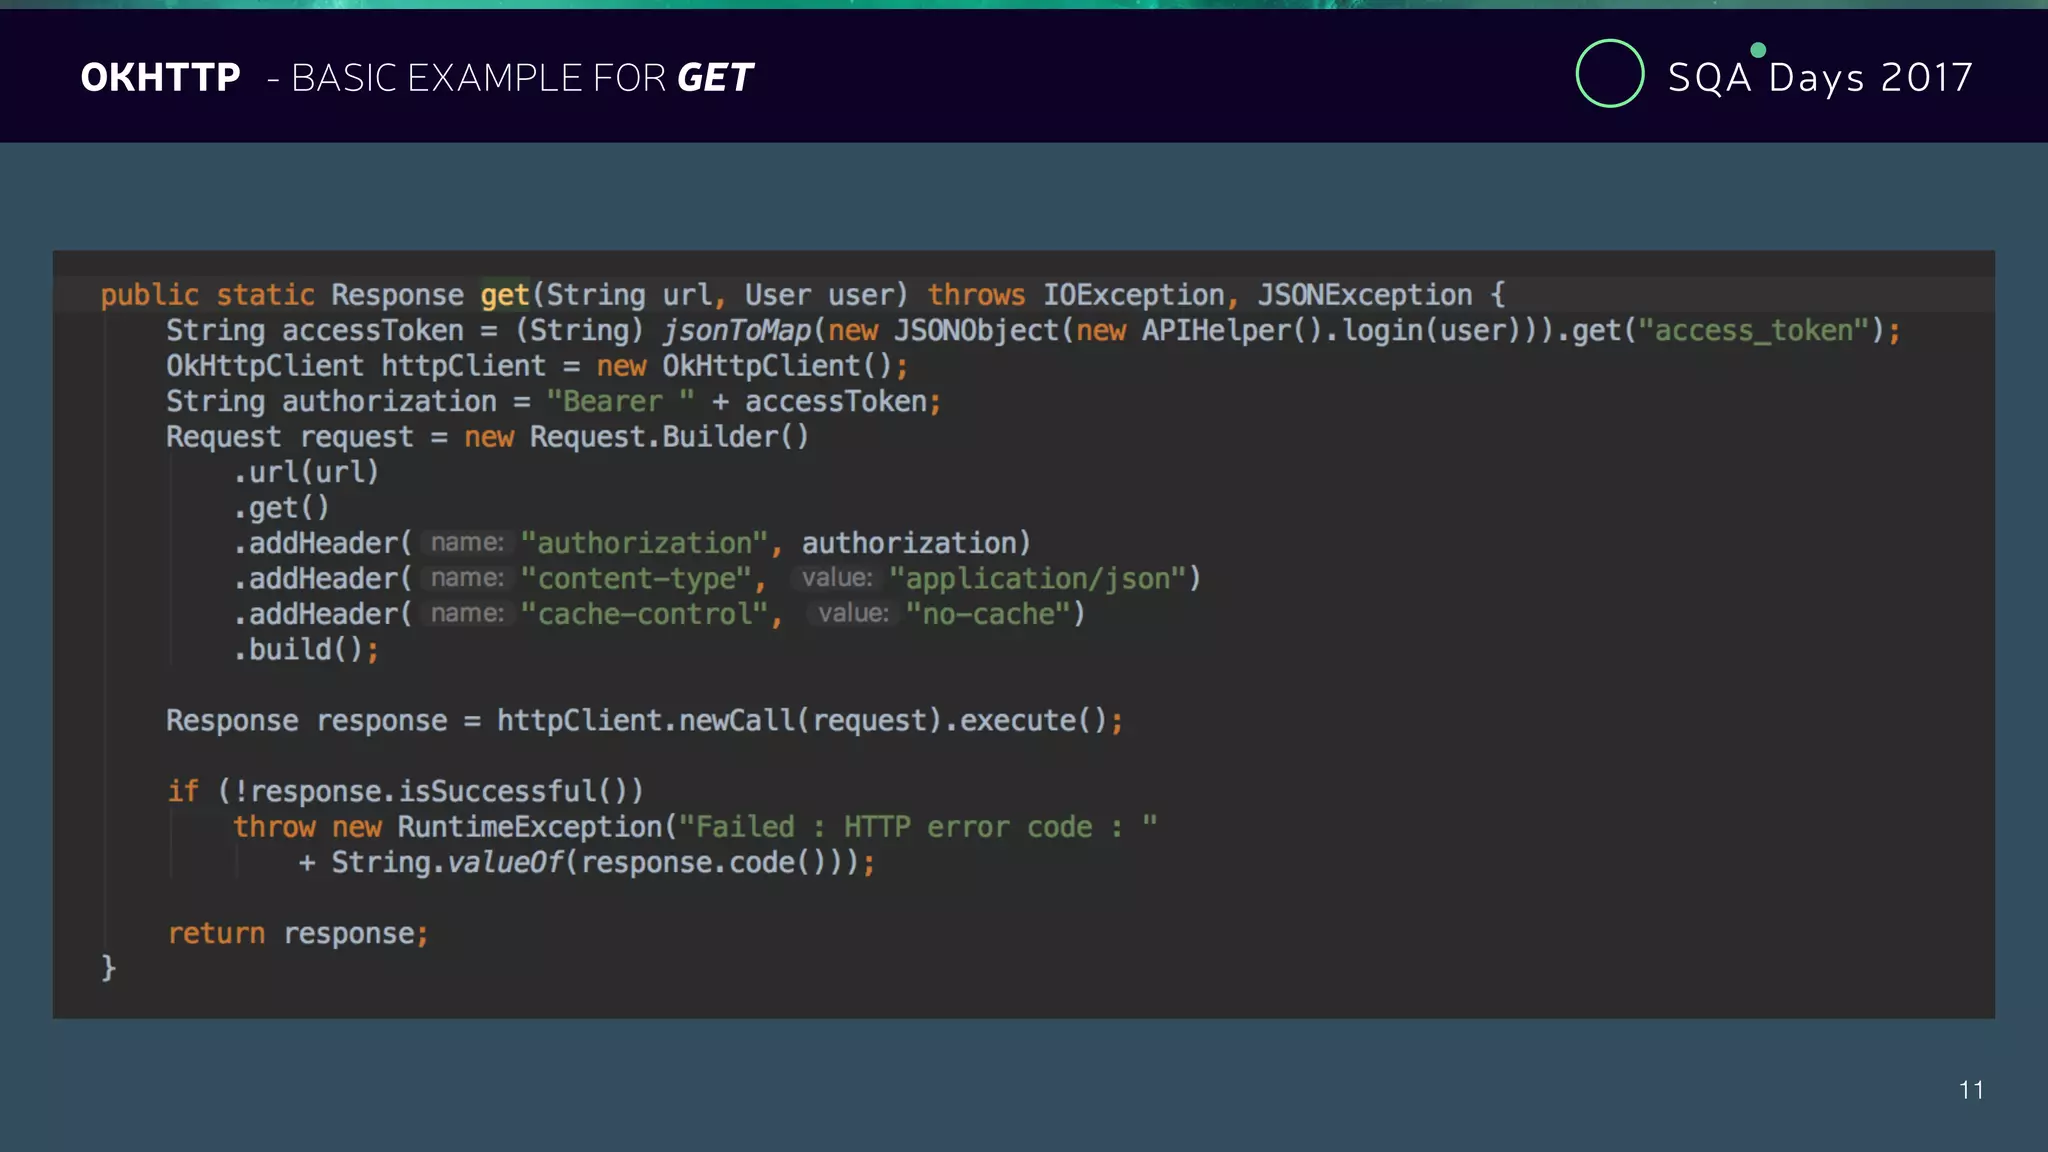Screen dimensions: 2048x1152
Task: Click the closing brace of the method
Action: (108, 968)
